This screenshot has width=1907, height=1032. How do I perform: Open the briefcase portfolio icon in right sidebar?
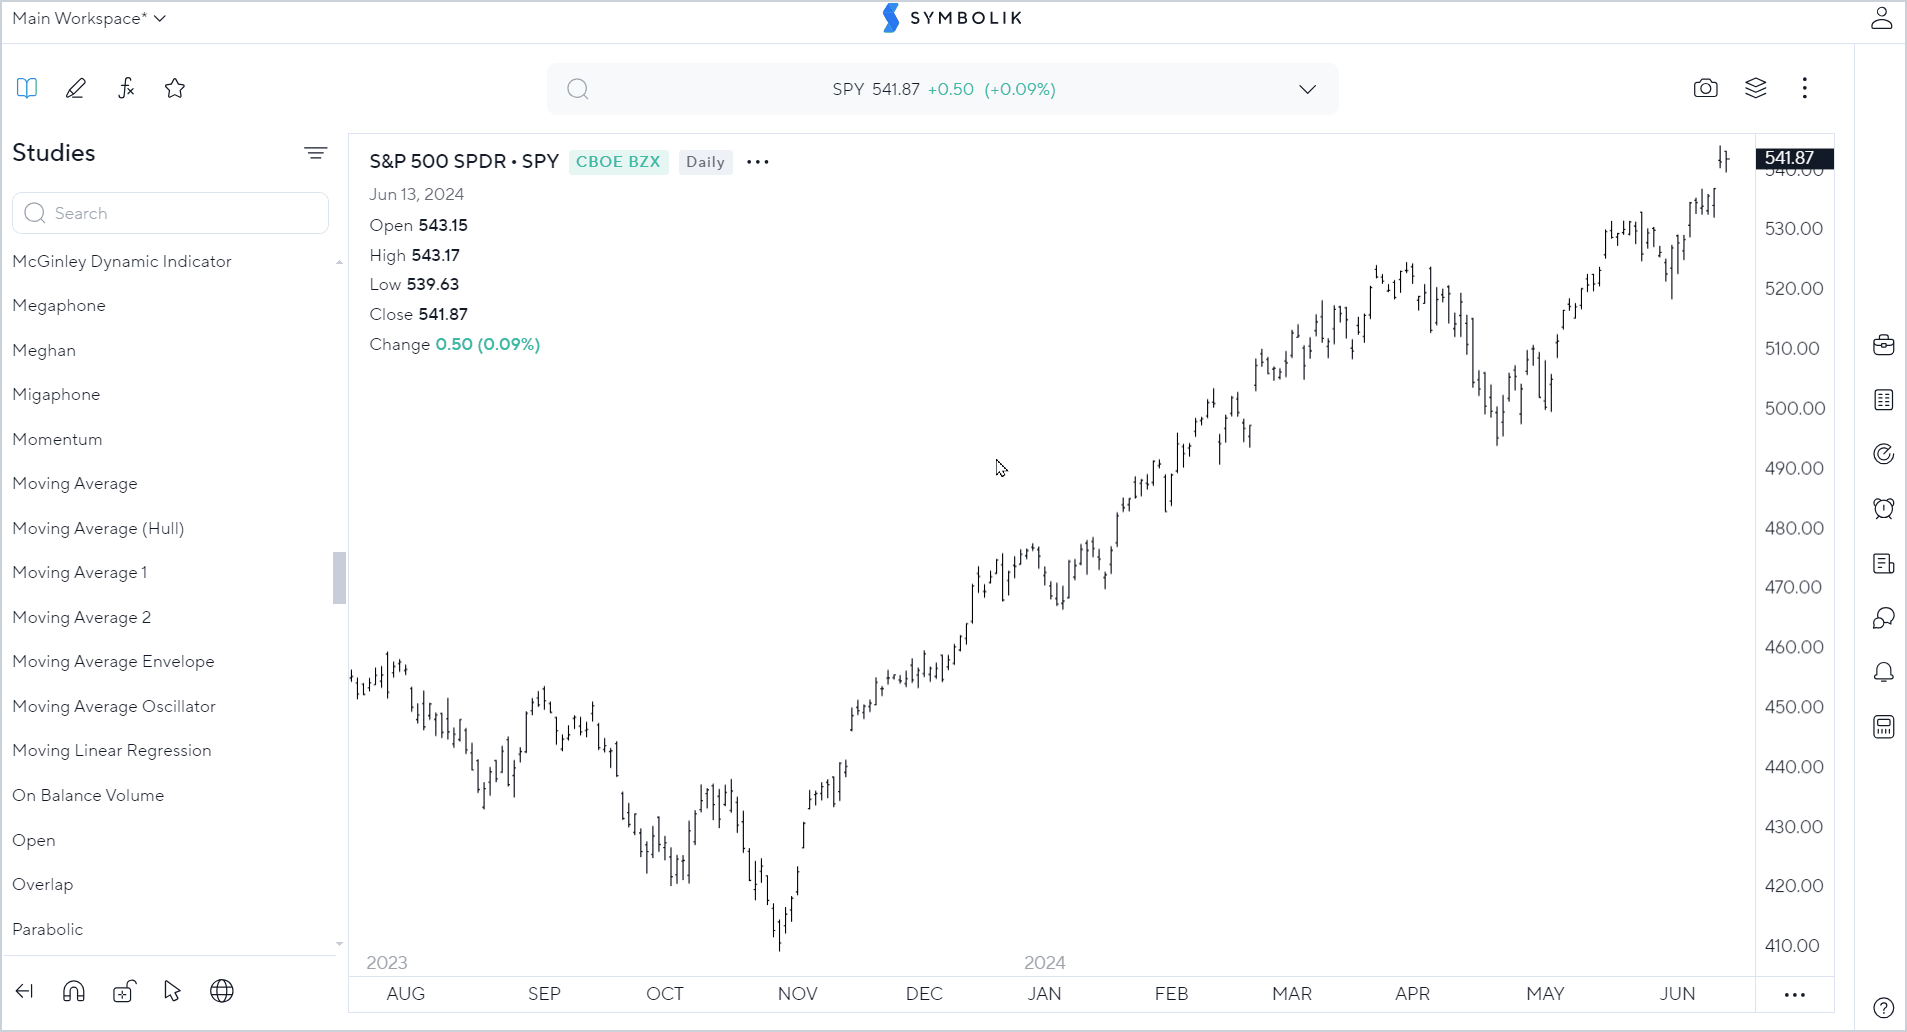(1884, 346)
